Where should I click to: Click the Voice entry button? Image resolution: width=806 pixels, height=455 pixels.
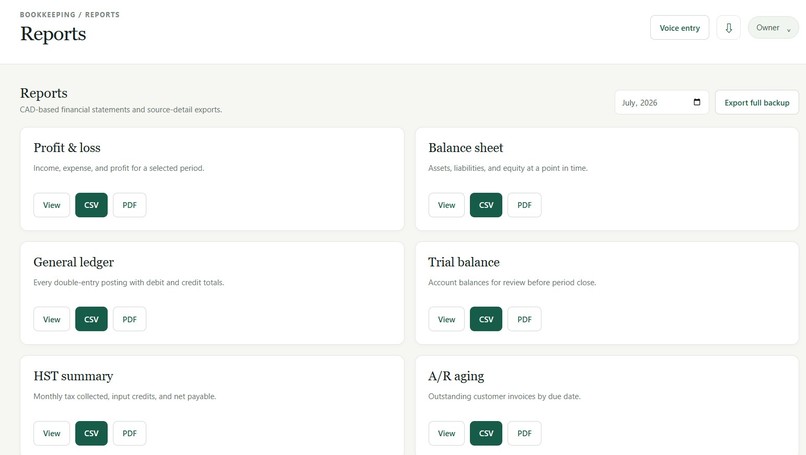point(680,28)
